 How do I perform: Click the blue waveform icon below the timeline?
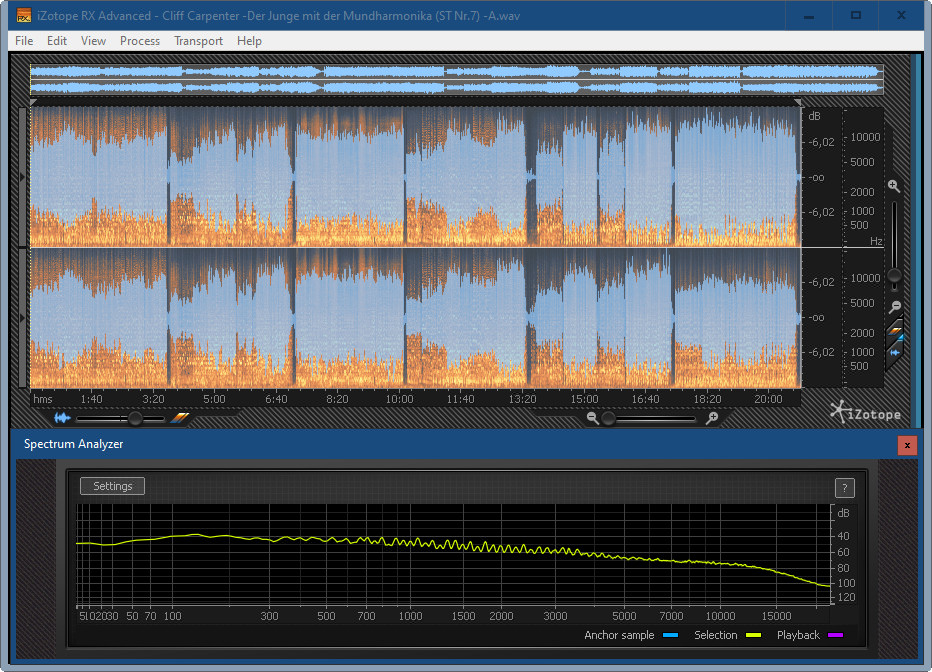[63, 418]
